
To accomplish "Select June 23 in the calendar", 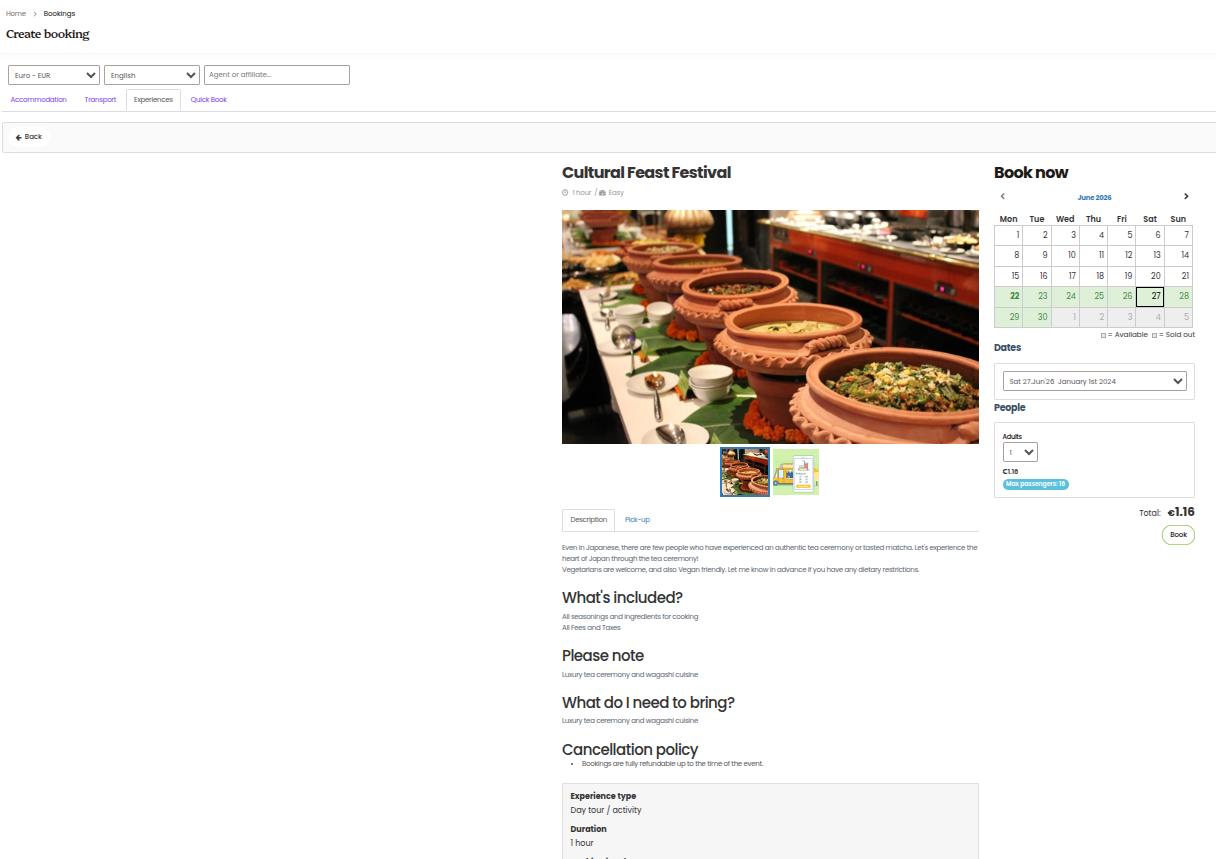I will point(1037,296).
